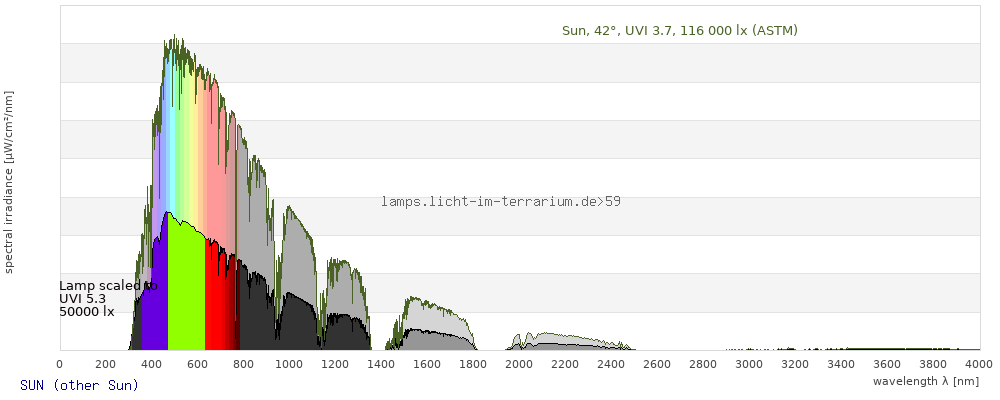
Task: Click the gray sun hump near 2200 nm
Action: (x=565, y=339)
